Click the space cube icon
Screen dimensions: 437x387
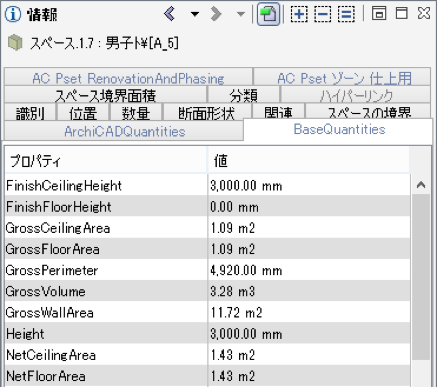pyautogui.click(x=15, y=43)
